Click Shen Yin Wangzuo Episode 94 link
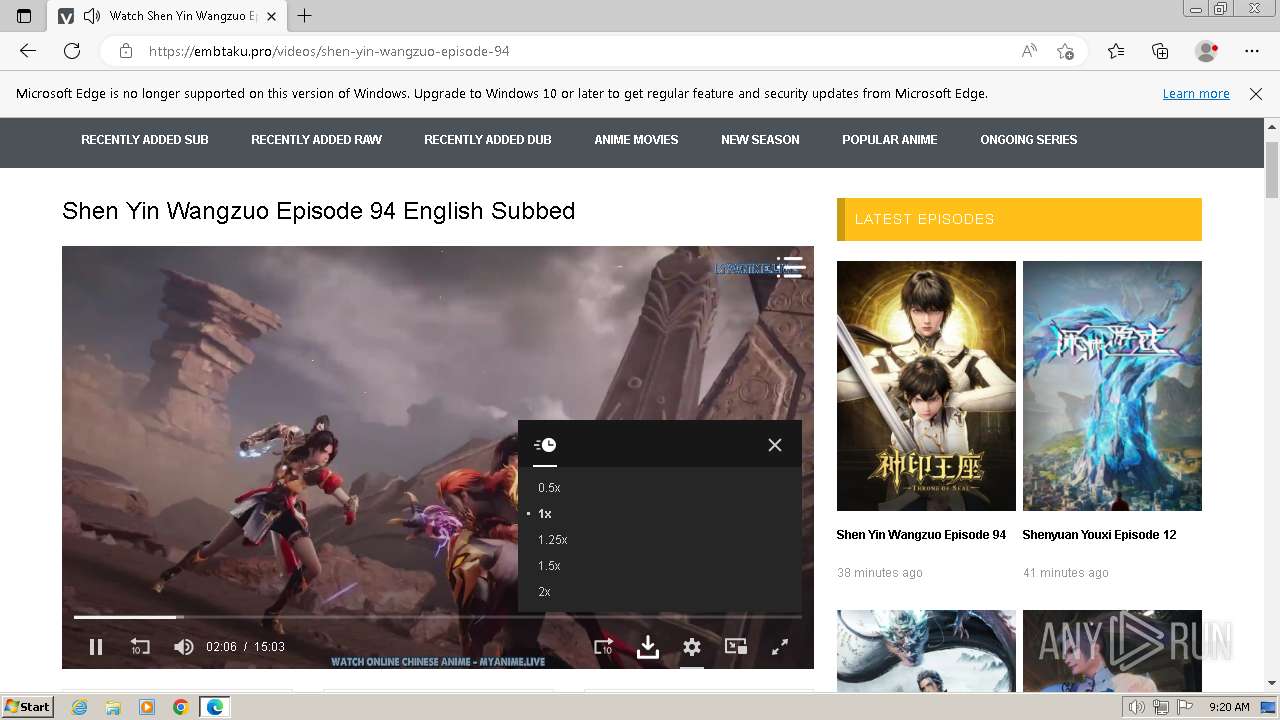1280x720 pixels. coord(921,535)
